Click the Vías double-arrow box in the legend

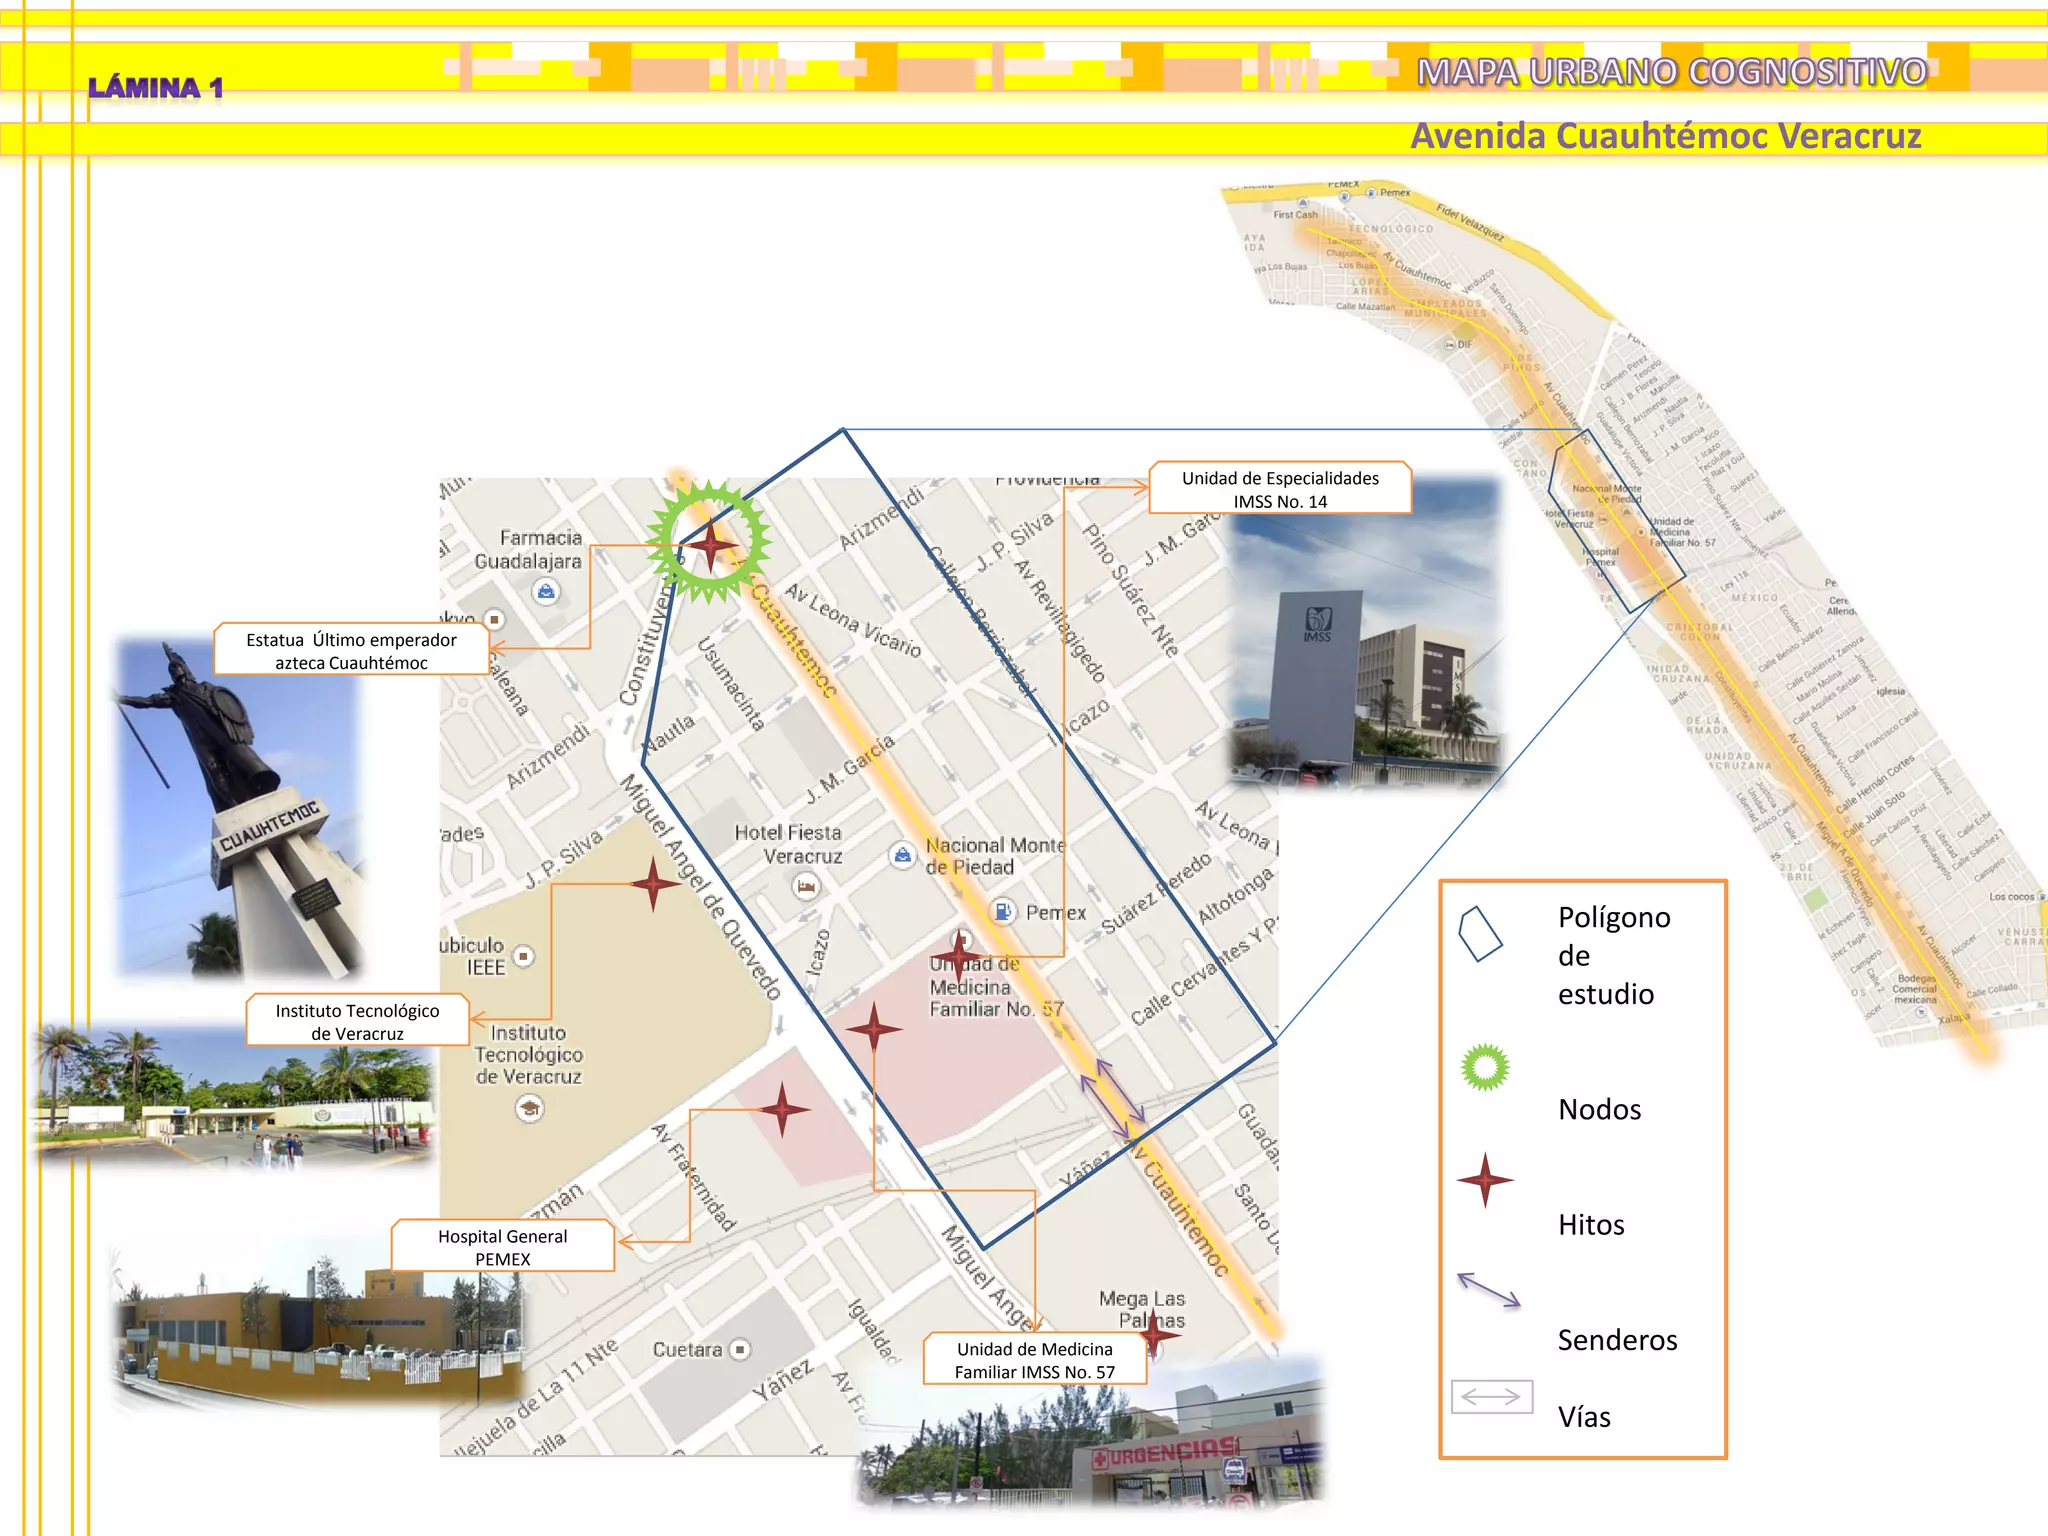[1491, 1396]
